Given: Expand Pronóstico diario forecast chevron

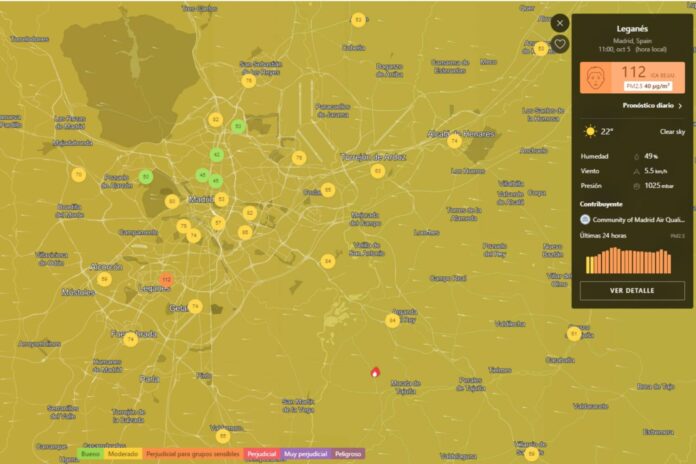Looking at the screenshot, I should pyautogui.click(x=680, y=105).
